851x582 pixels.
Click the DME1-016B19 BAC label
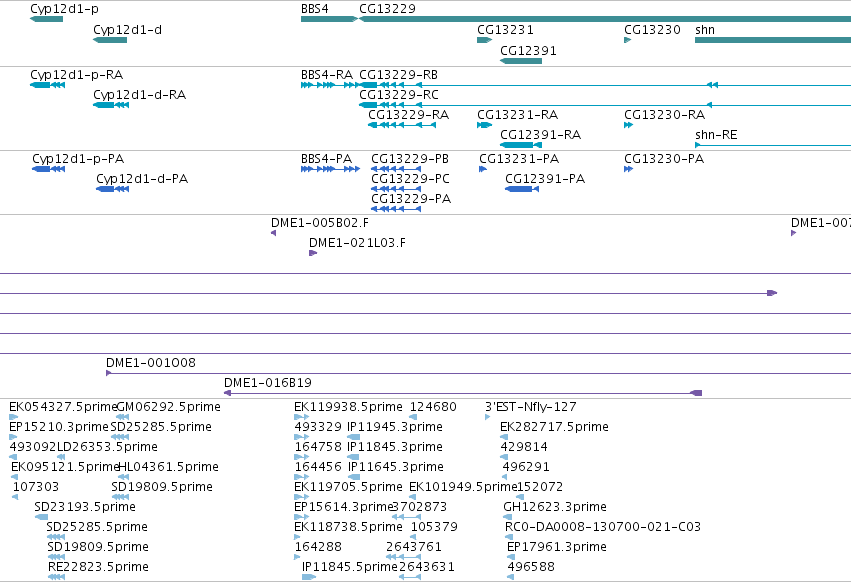(x=268, y=383)
